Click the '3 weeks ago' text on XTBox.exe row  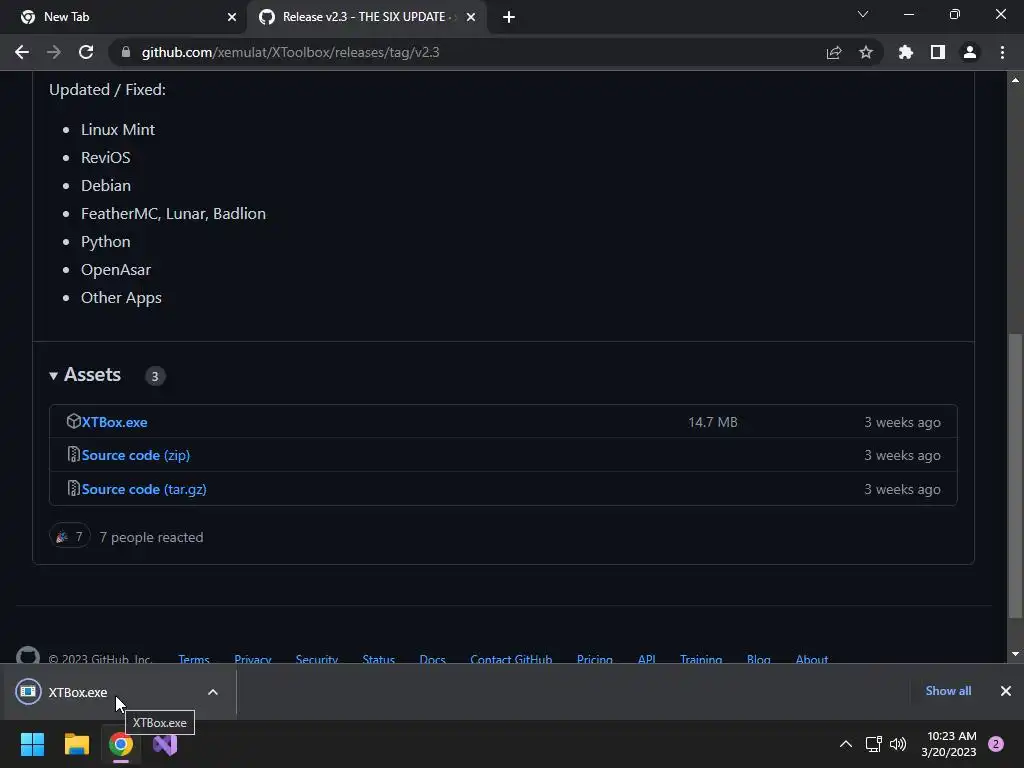(903, 423)
